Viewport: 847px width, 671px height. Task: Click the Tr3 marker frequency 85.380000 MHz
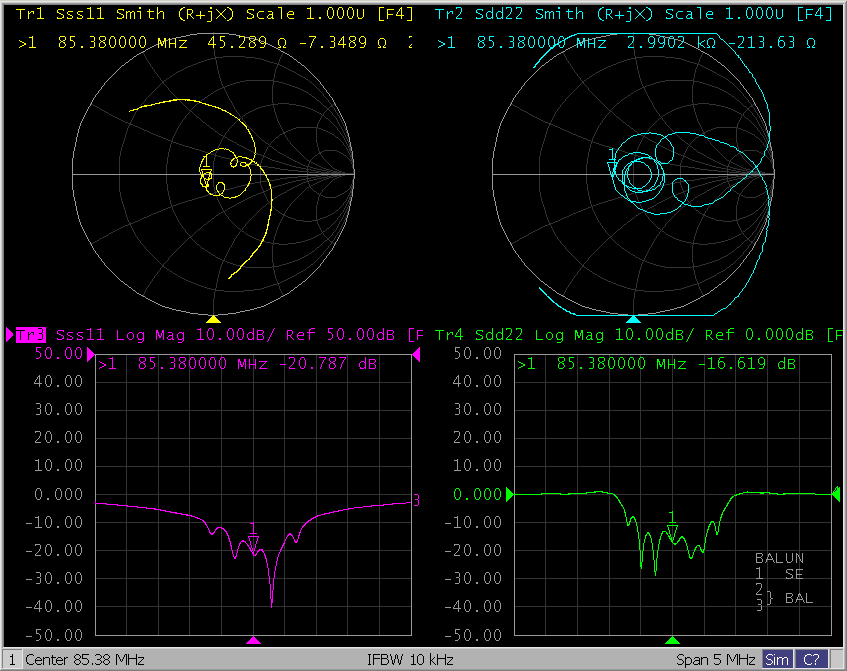(203, 364)
